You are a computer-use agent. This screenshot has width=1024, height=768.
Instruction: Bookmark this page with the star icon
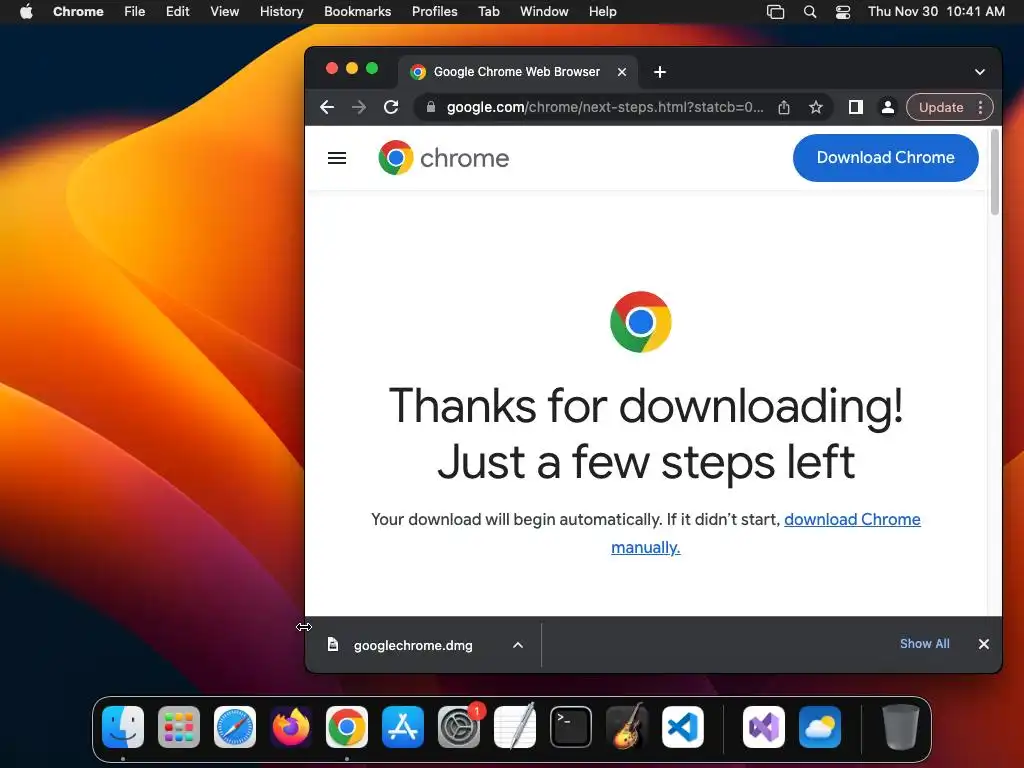816,107
